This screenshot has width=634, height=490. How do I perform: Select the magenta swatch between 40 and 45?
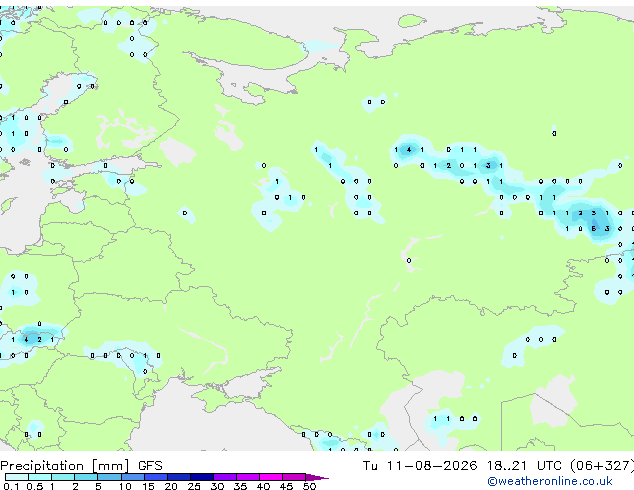point(271,477)
